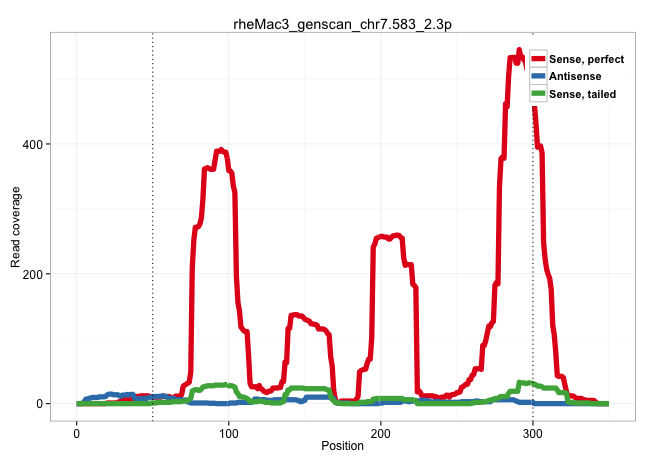Viewport: 650px width, 460px height.
Task: Click the green Sense, tailed legend swatch
Action: (538, 94)
